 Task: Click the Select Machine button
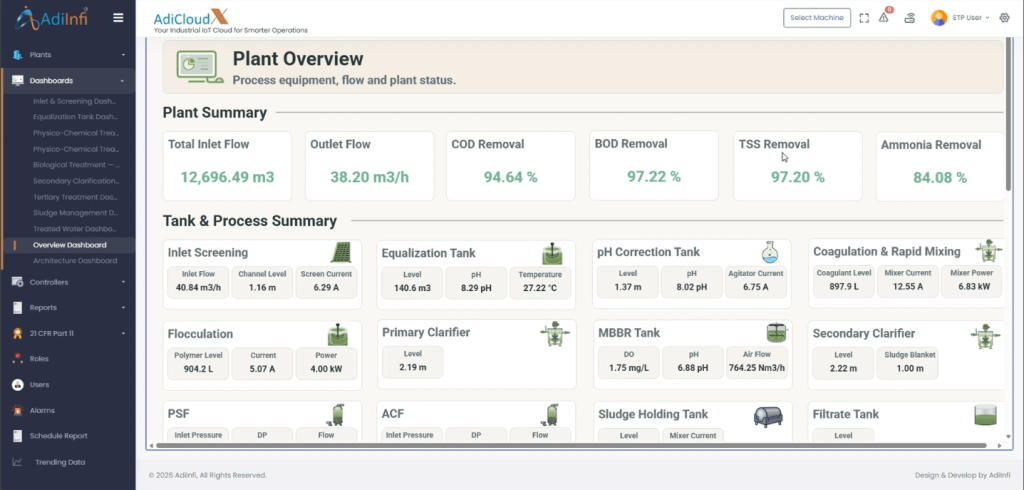[817, 18]
